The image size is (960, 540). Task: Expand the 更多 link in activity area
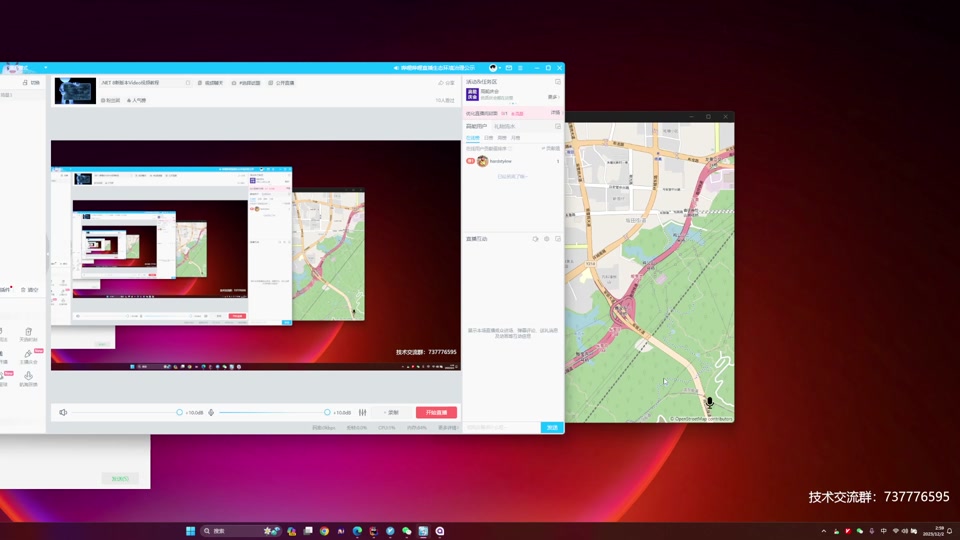pos(553,97)
